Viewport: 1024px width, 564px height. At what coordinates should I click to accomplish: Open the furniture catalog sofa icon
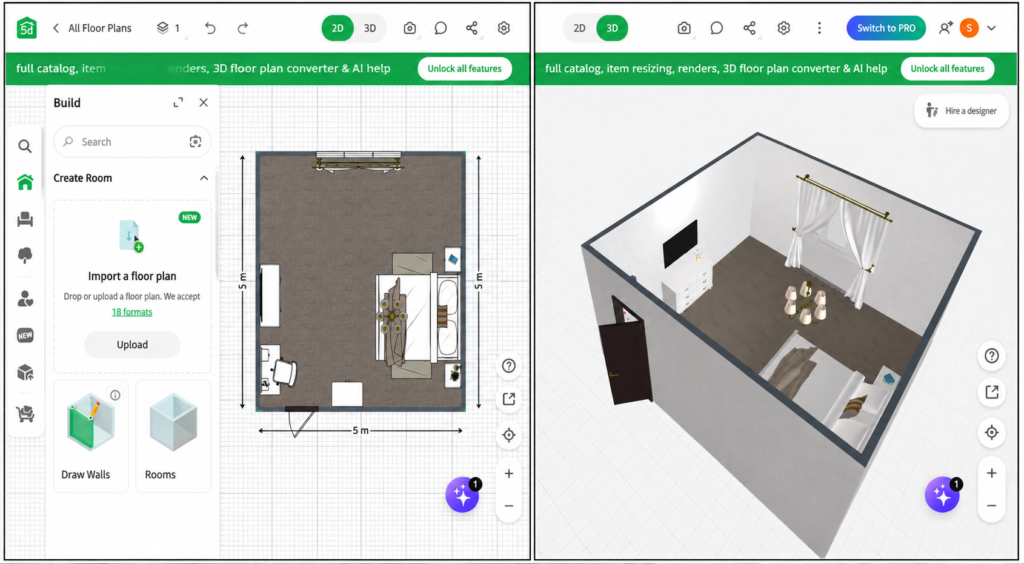click(25, 219)
